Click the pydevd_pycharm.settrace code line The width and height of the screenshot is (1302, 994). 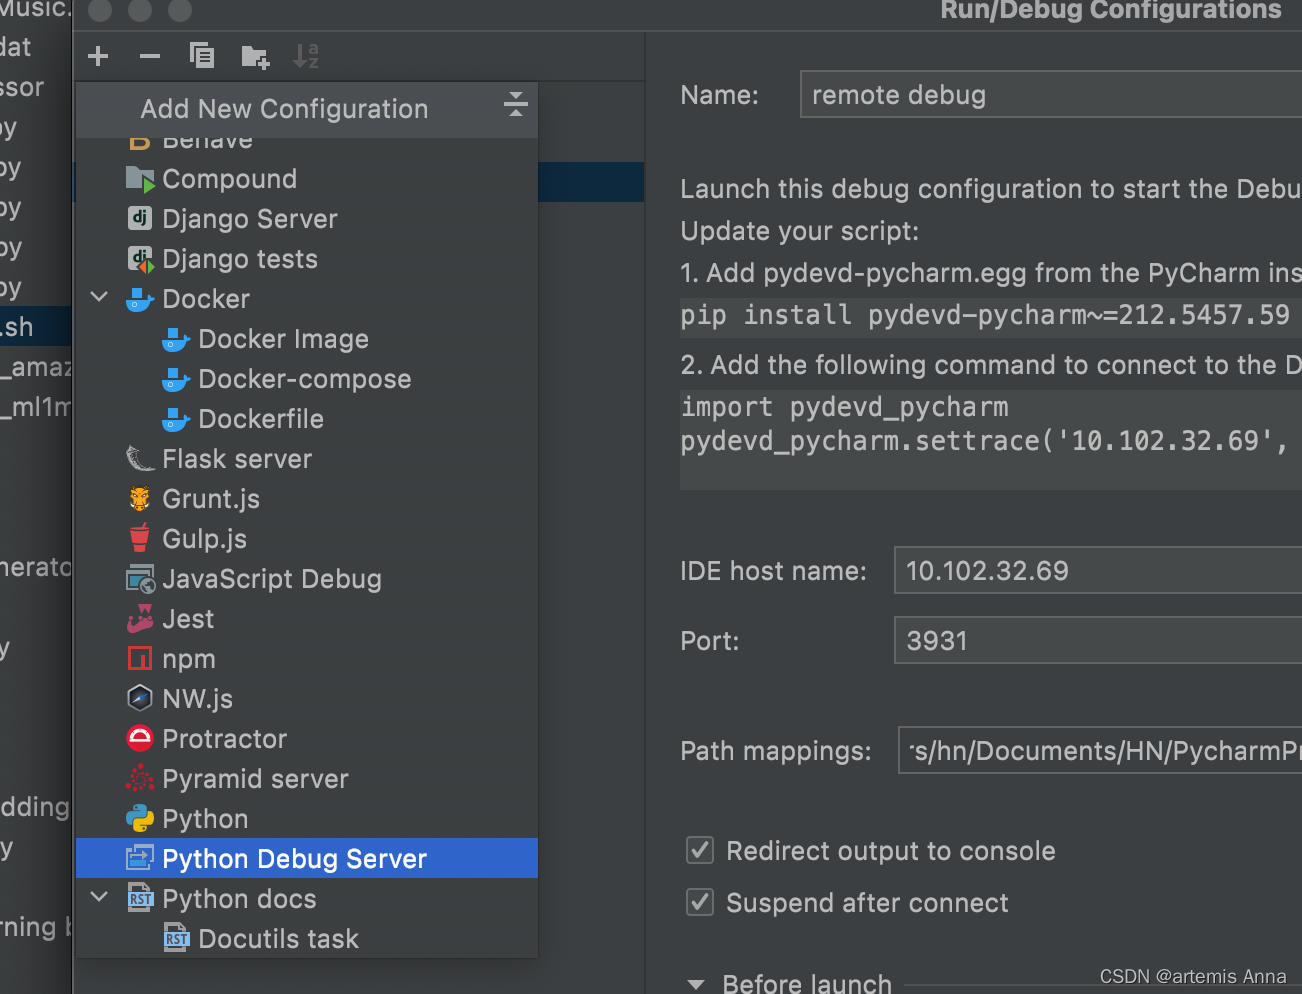(984, 441)
